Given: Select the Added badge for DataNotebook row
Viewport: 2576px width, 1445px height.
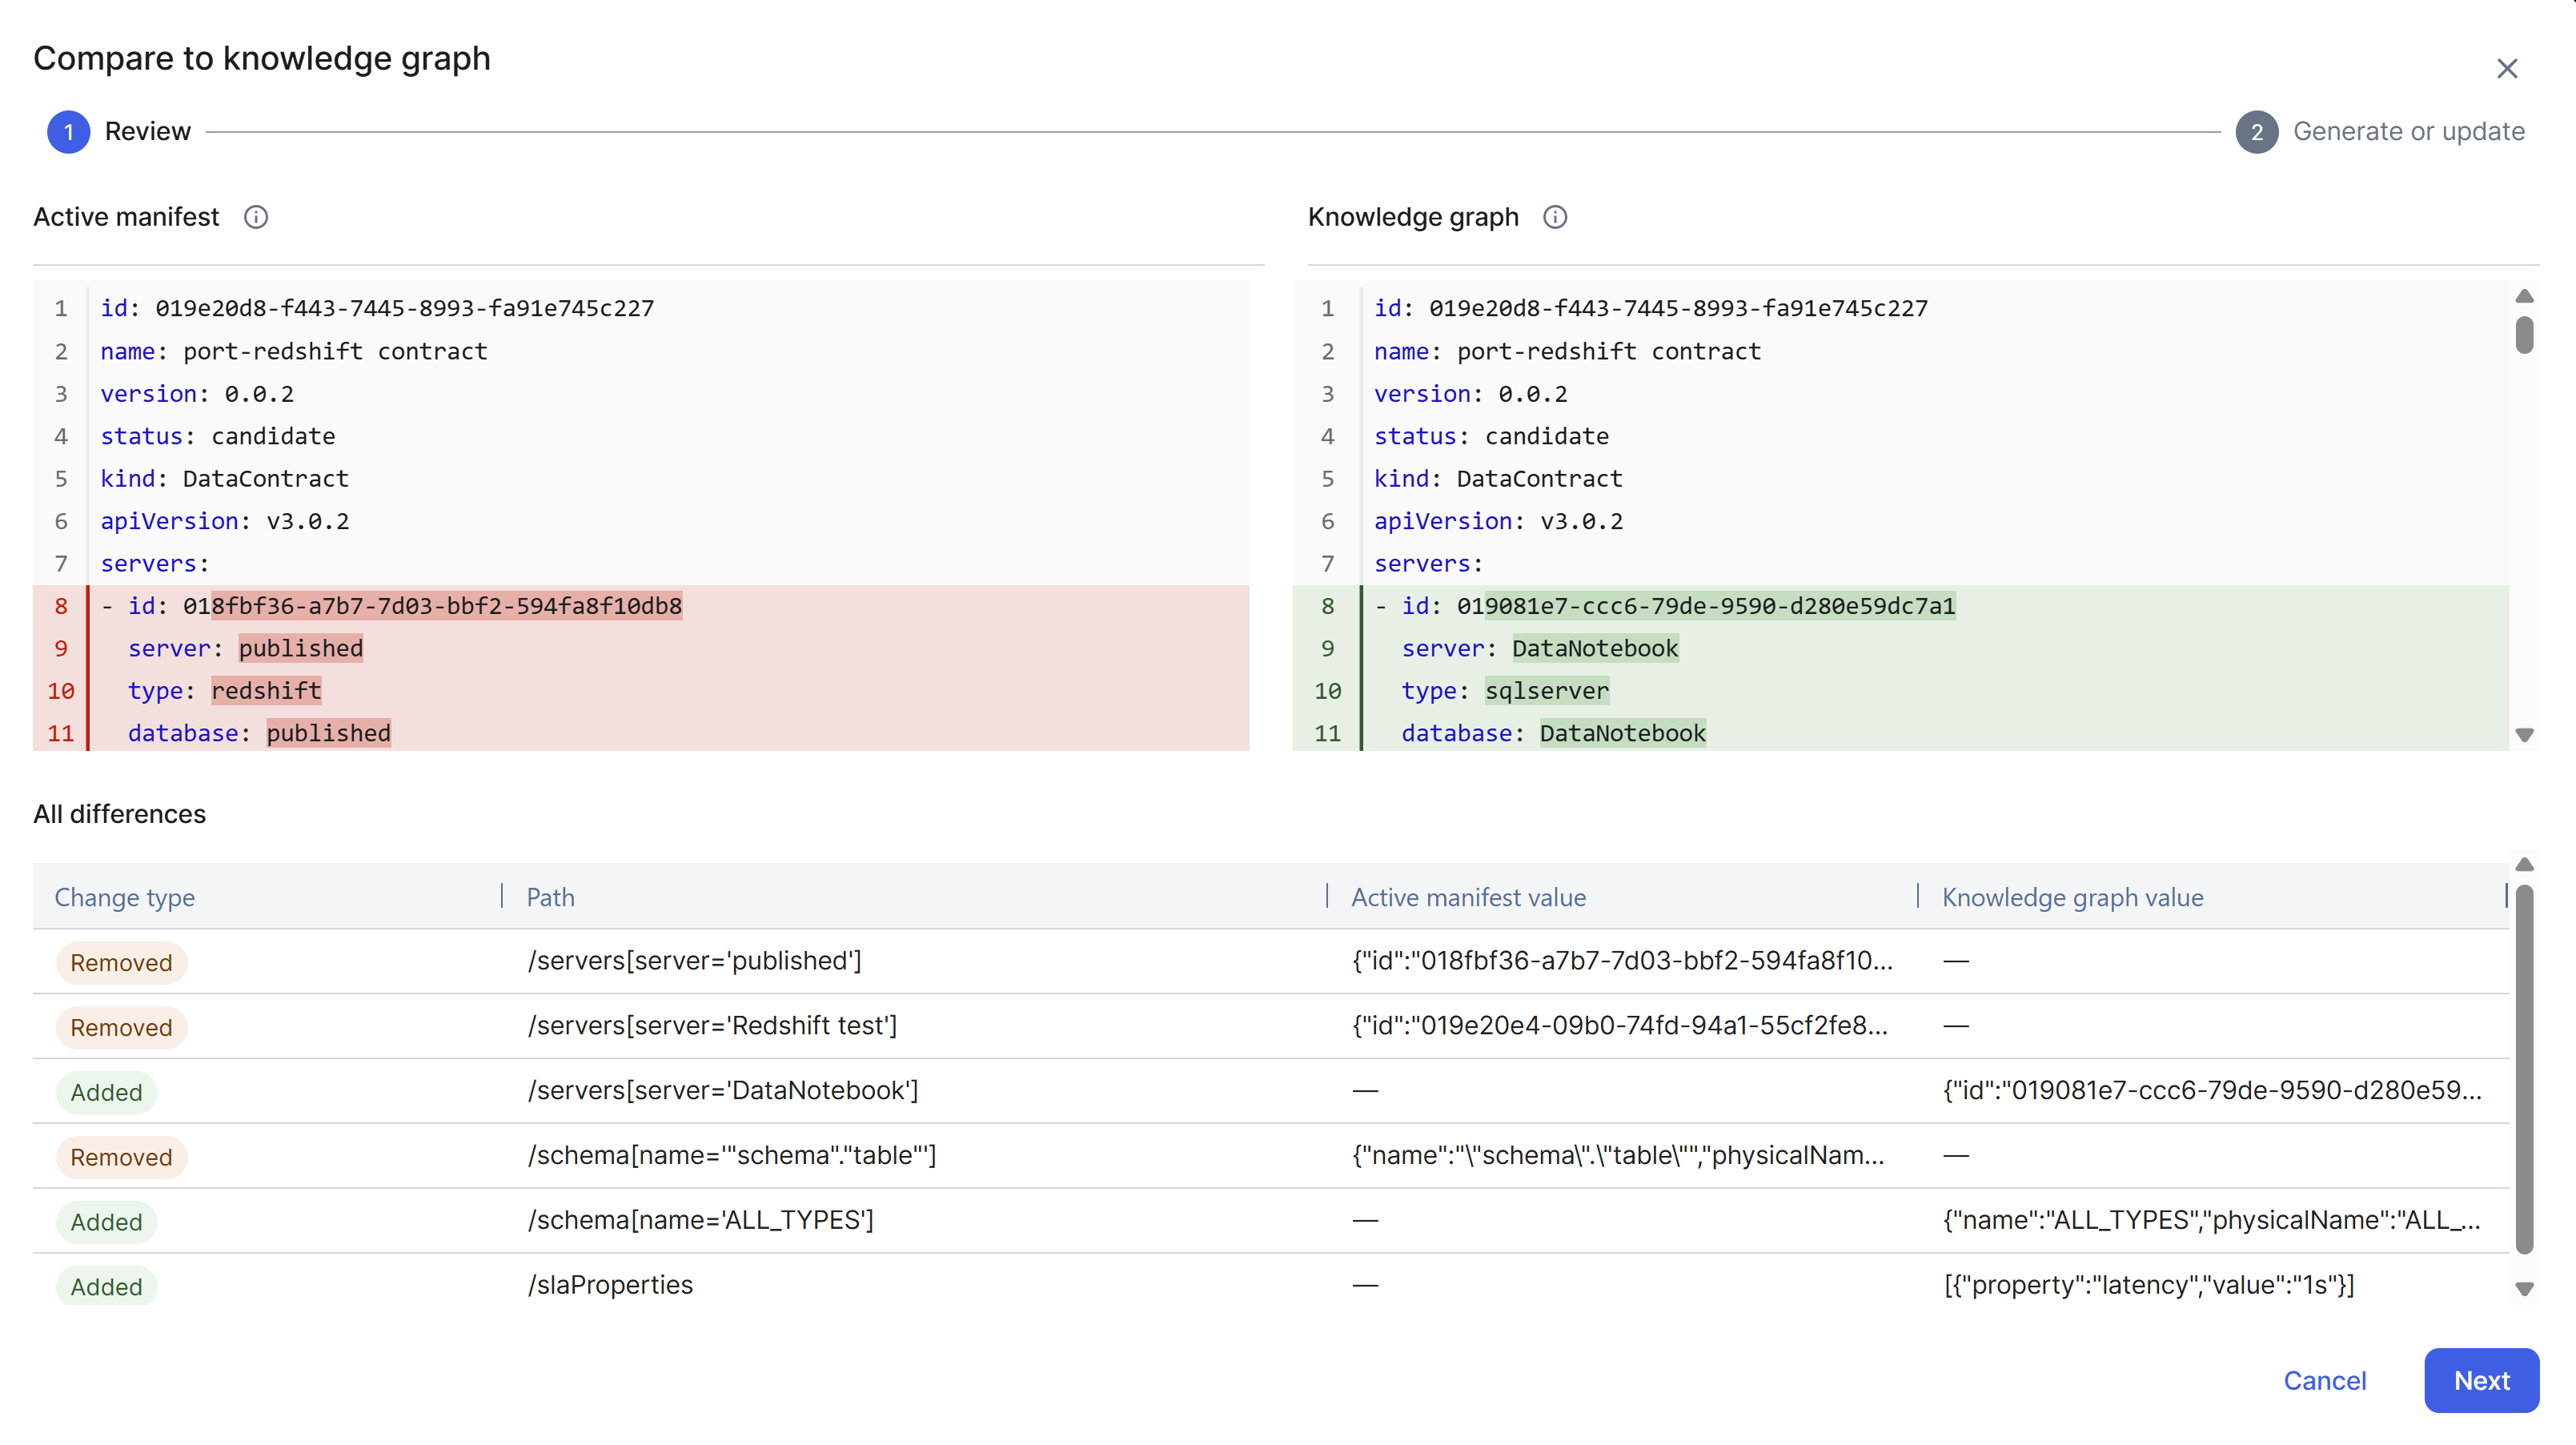Looking at the screenshot, I should pyautogui.click(x=106, y=1092).
